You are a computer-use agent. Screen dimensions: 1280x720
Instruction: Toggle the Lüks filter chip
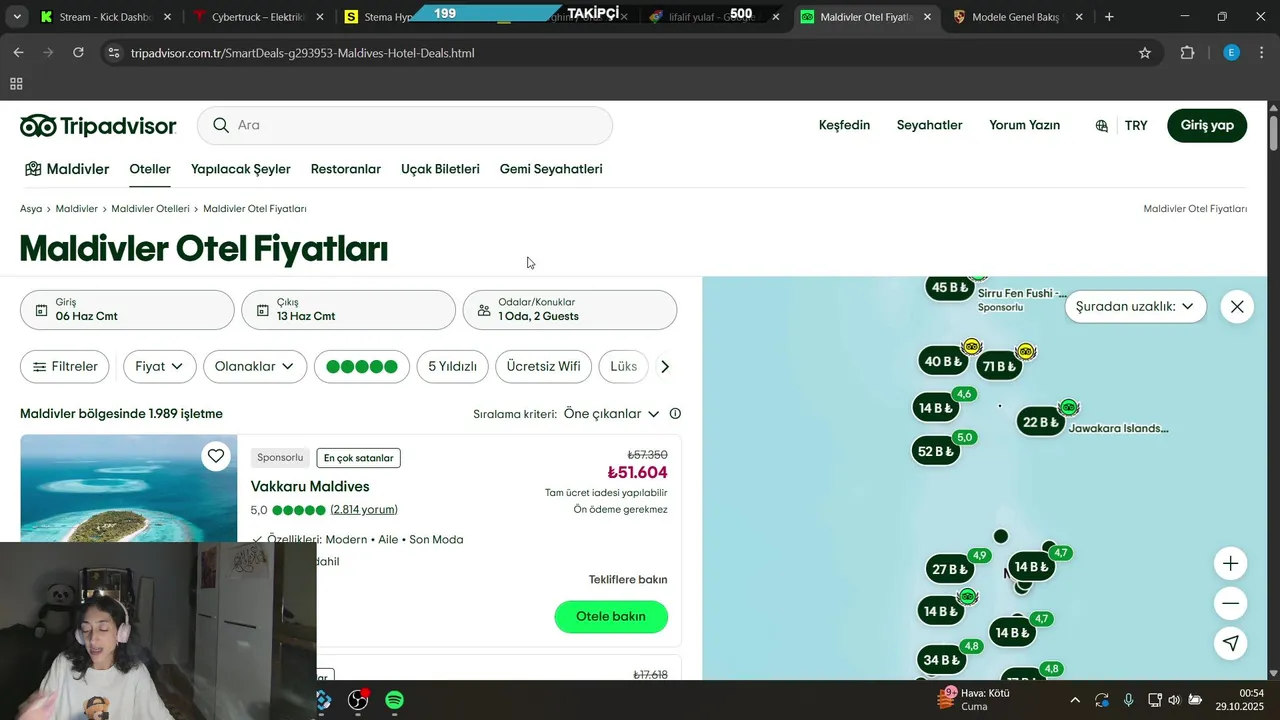(x=624, y=367)
